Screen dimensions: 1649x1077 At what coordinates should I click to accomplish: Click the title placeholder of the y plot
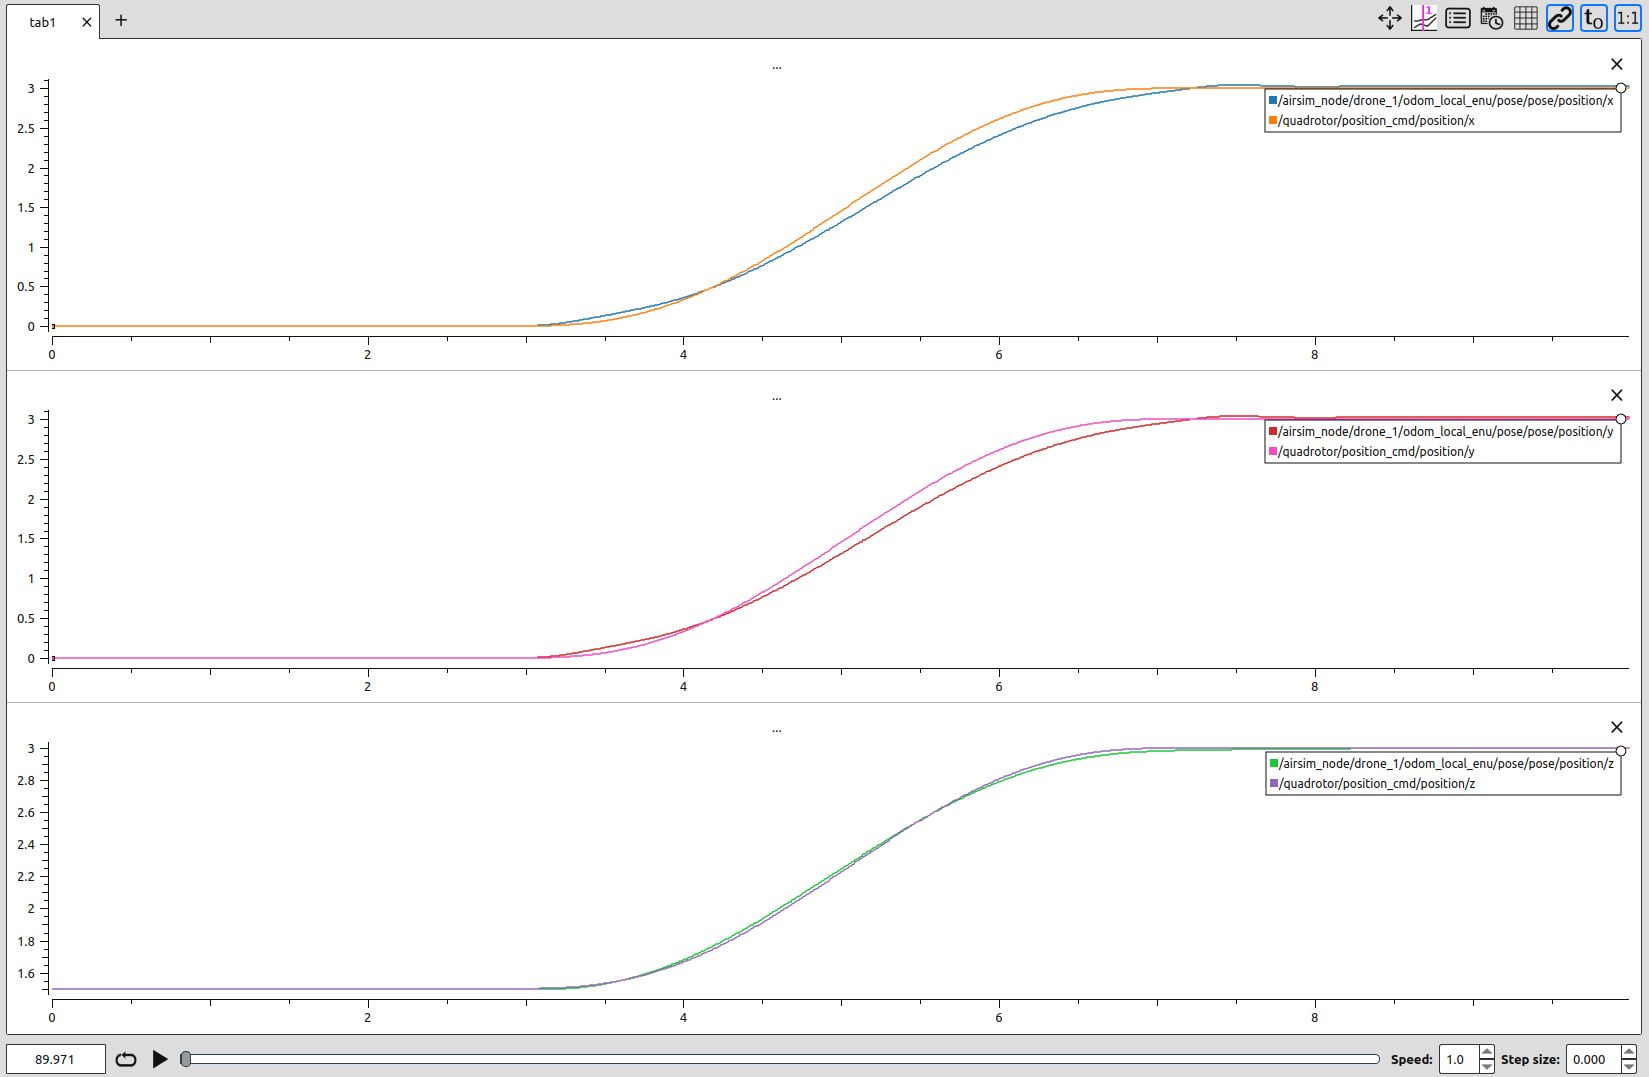click(777, 398)
